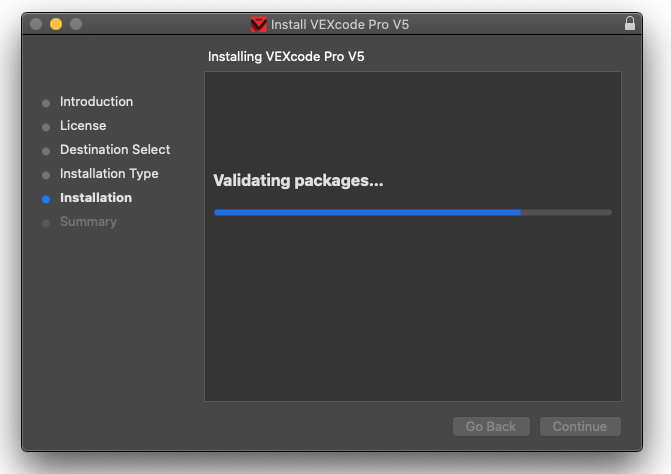Minimize the installer with the yellow button

(56, 24)
